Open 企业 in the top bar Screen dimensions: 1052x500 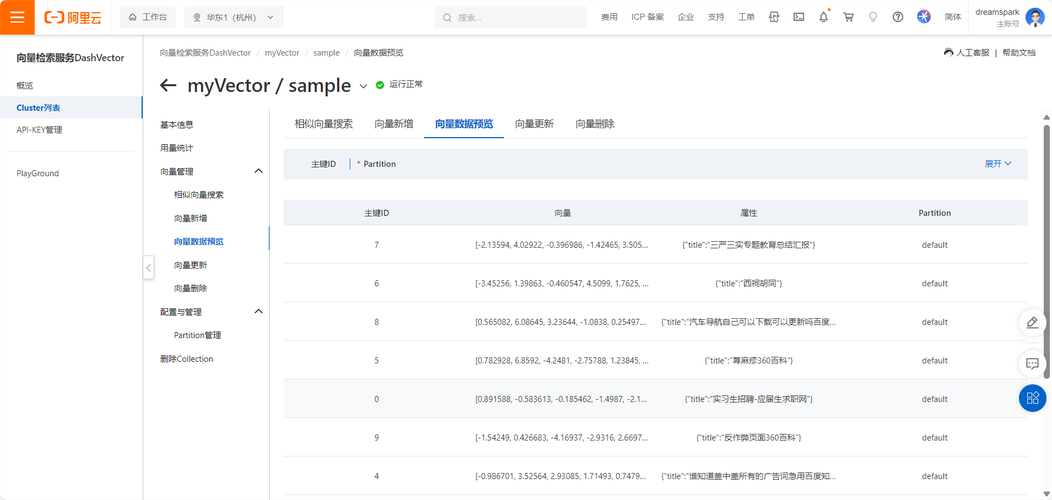point(686,17)
